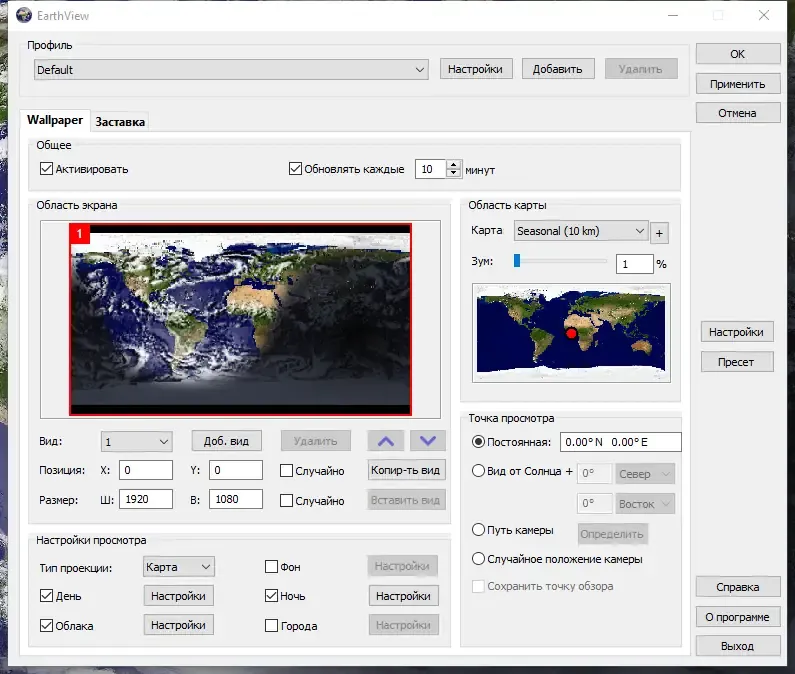This screenshot has width=795, height=674.
Task: Enable the Города checkbox
Action: point(271,625)
